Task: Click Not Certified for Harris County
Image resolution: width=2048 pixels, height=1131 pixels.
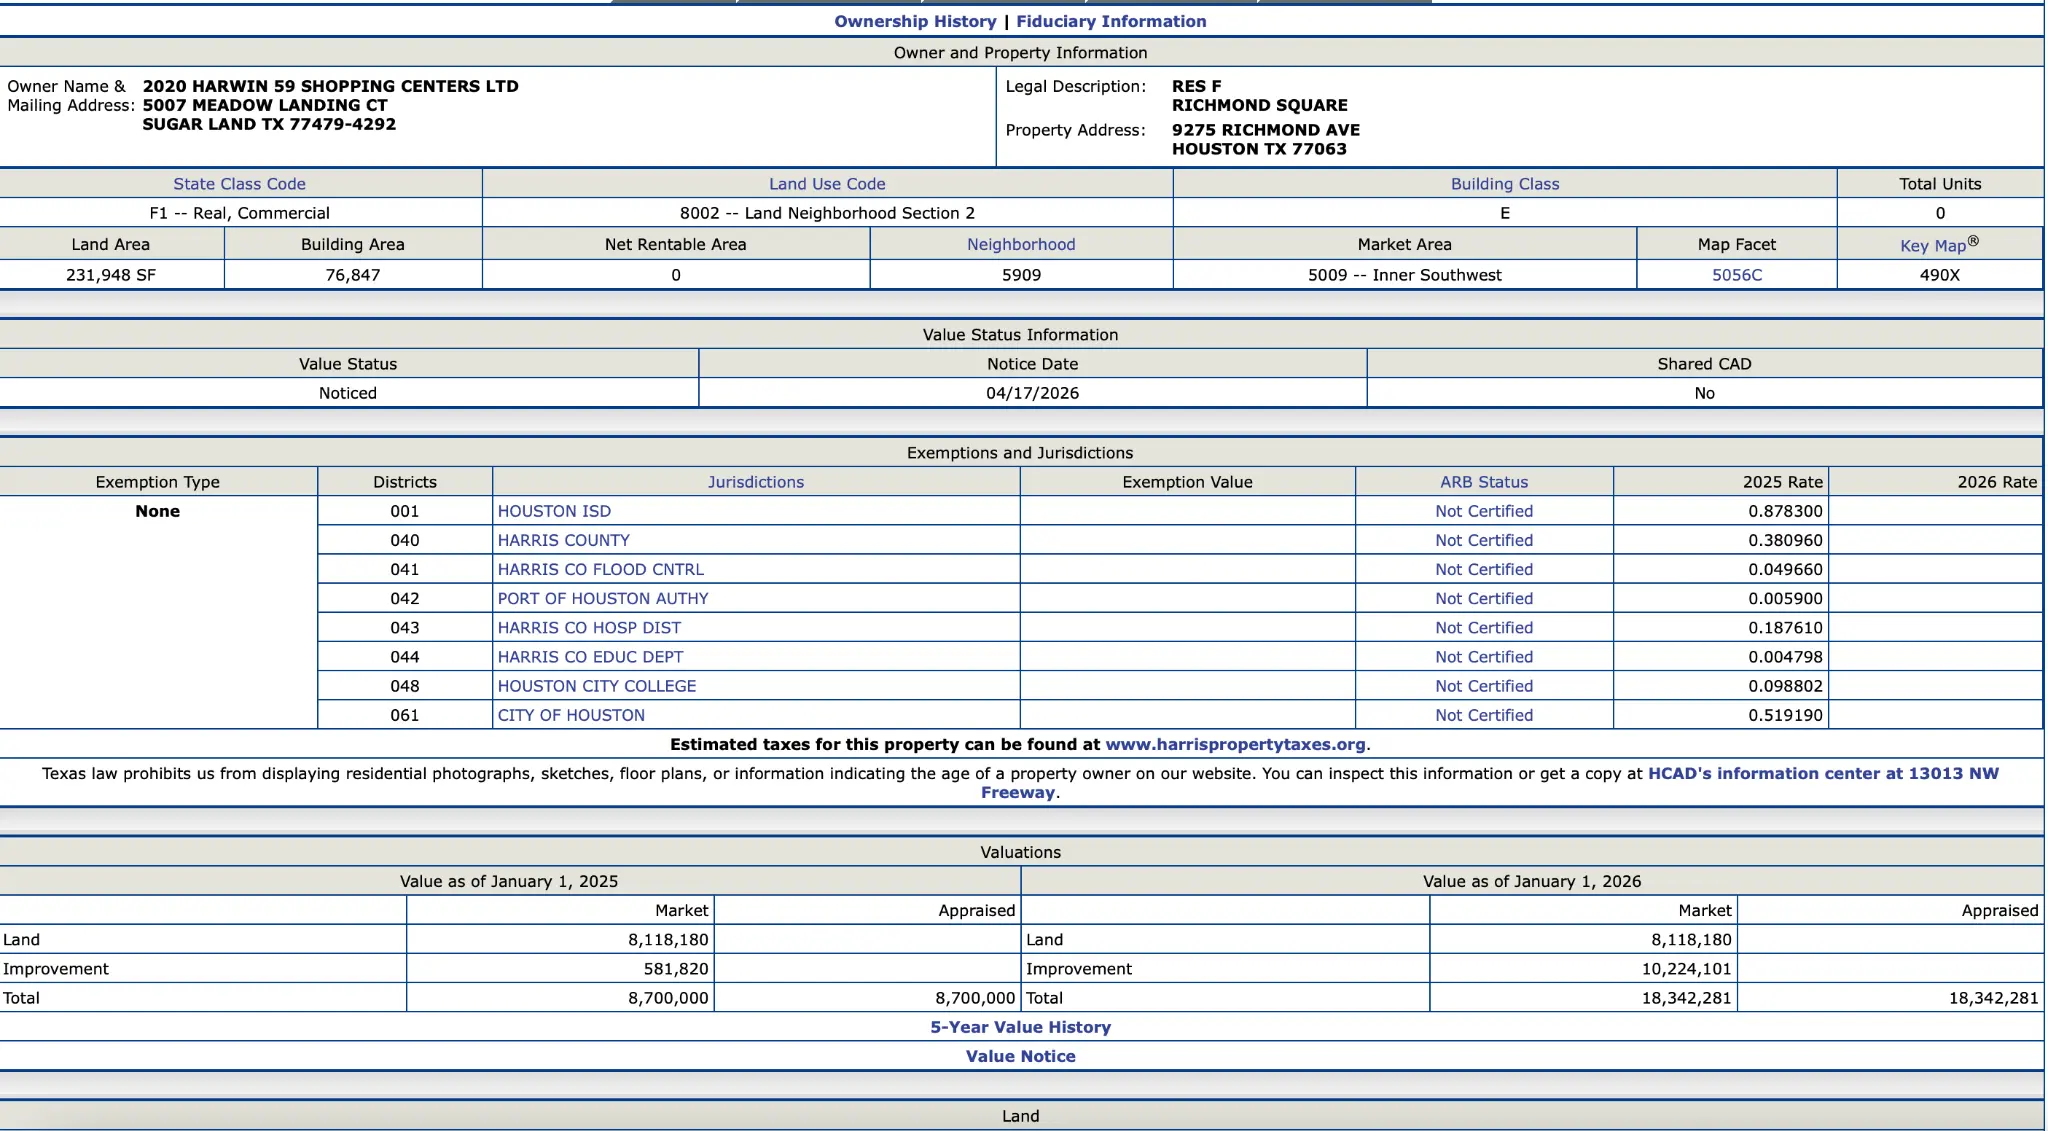Action: pos(1484,540)
